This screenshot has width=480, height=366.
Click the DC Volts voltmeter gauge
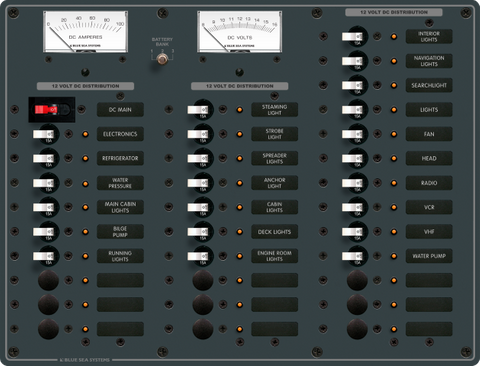tap(240, 32)
